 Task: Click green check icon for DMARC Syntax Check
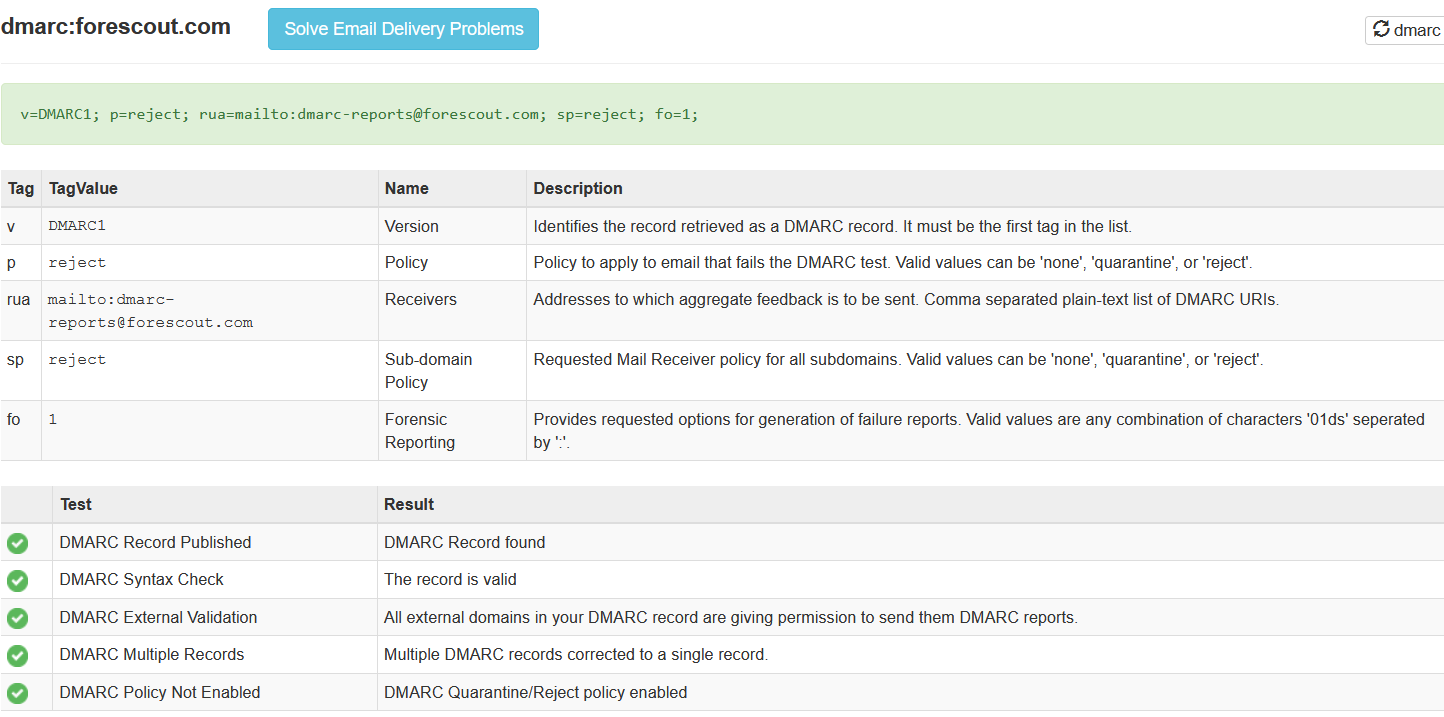tap(18, 580)
